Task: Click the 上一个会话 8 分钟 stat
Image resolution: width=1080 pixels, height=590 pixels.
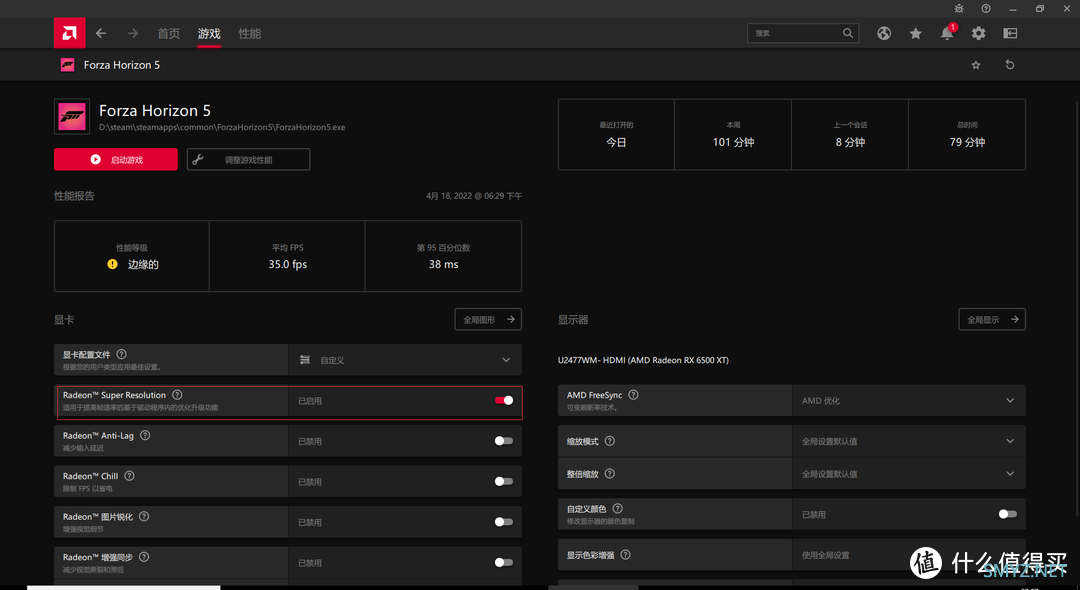Action: (x=851, y=134)
